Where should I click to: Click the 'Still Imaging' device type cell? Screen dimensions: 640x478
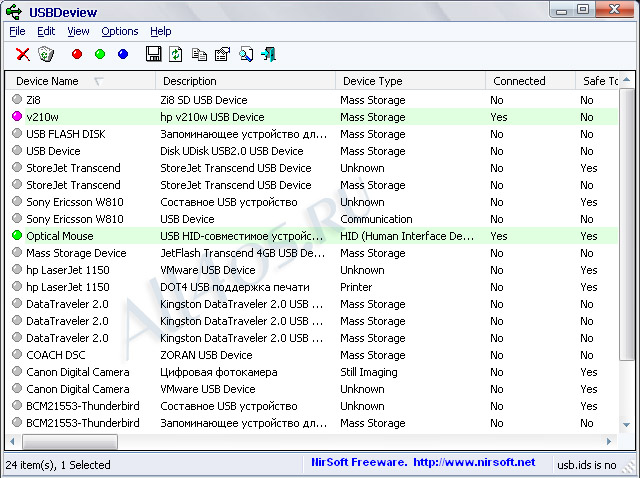coord(369,372)
